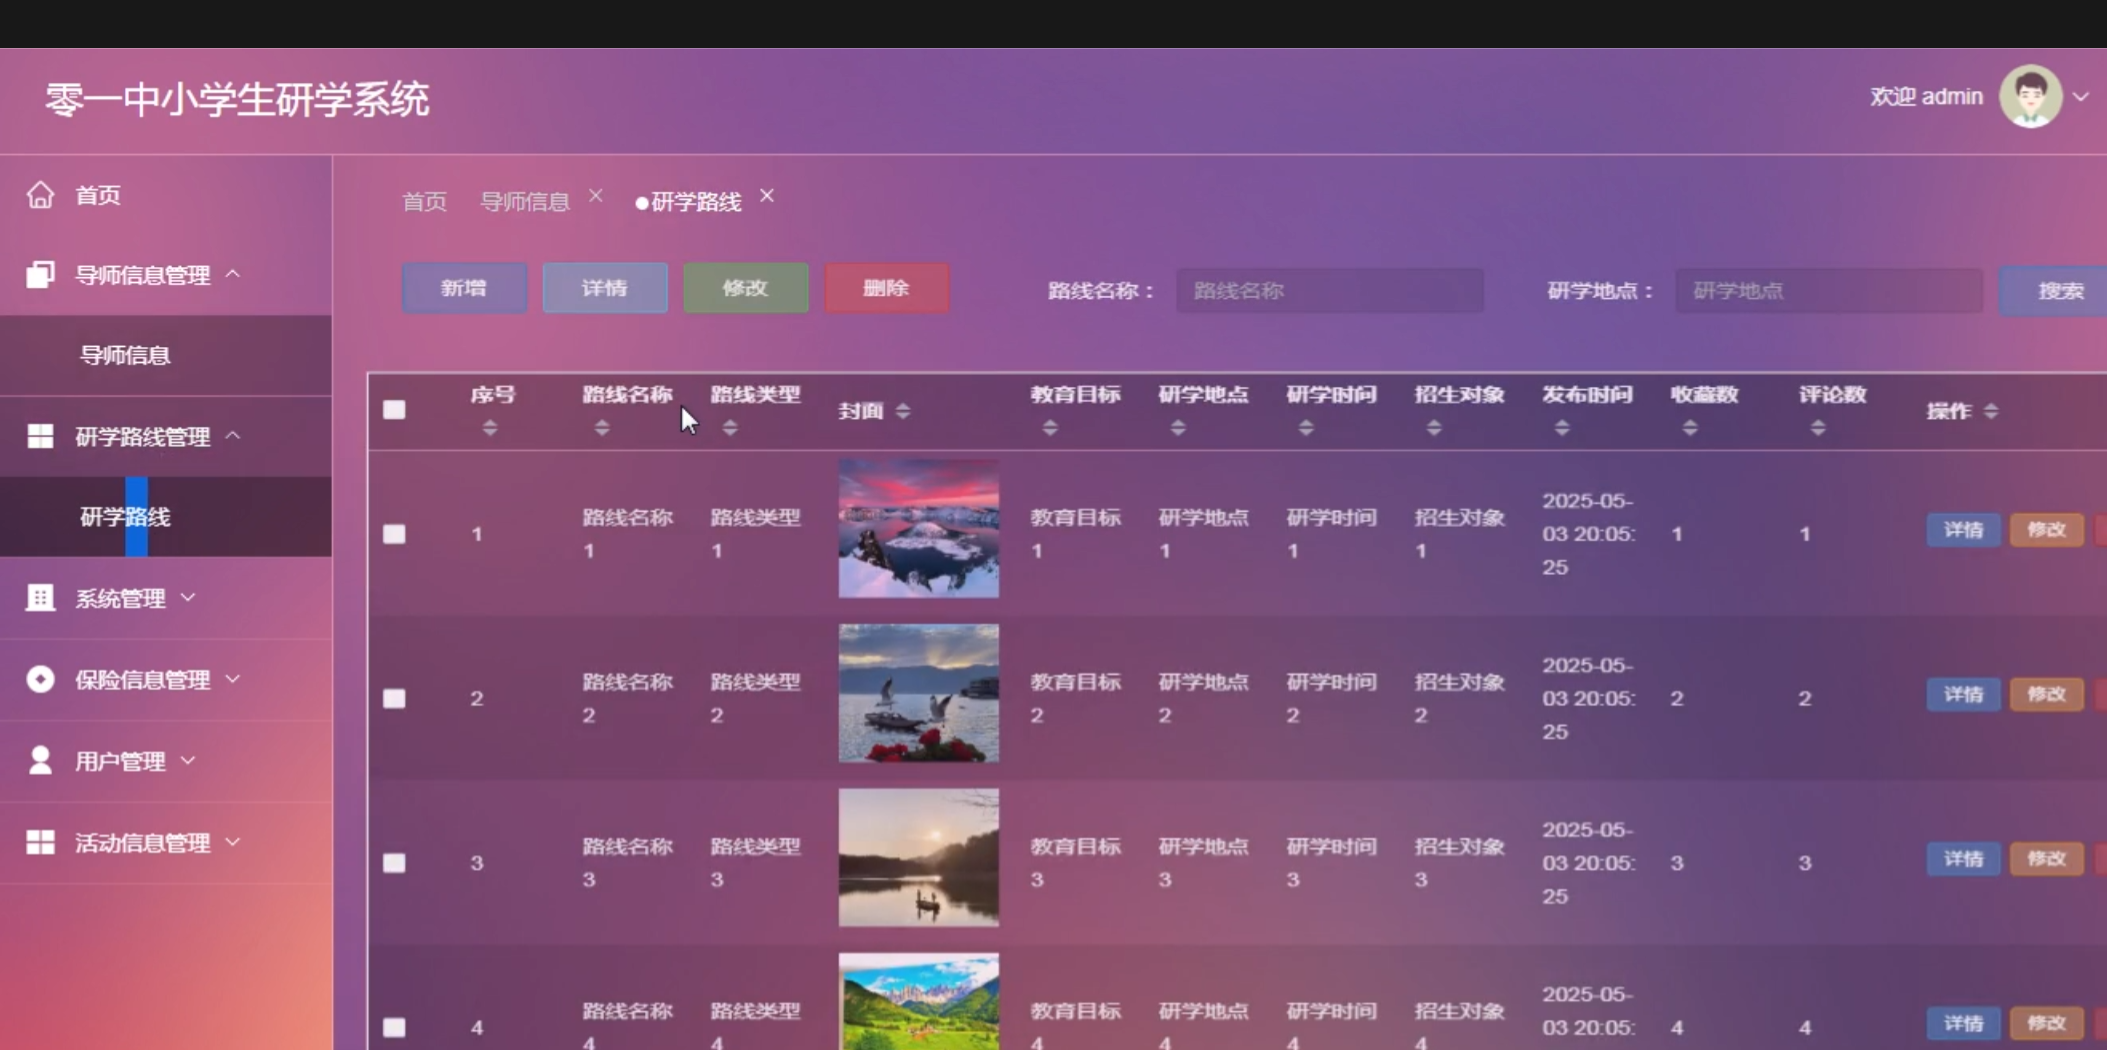Switch to the 导师信息 tab

[525, 202]
